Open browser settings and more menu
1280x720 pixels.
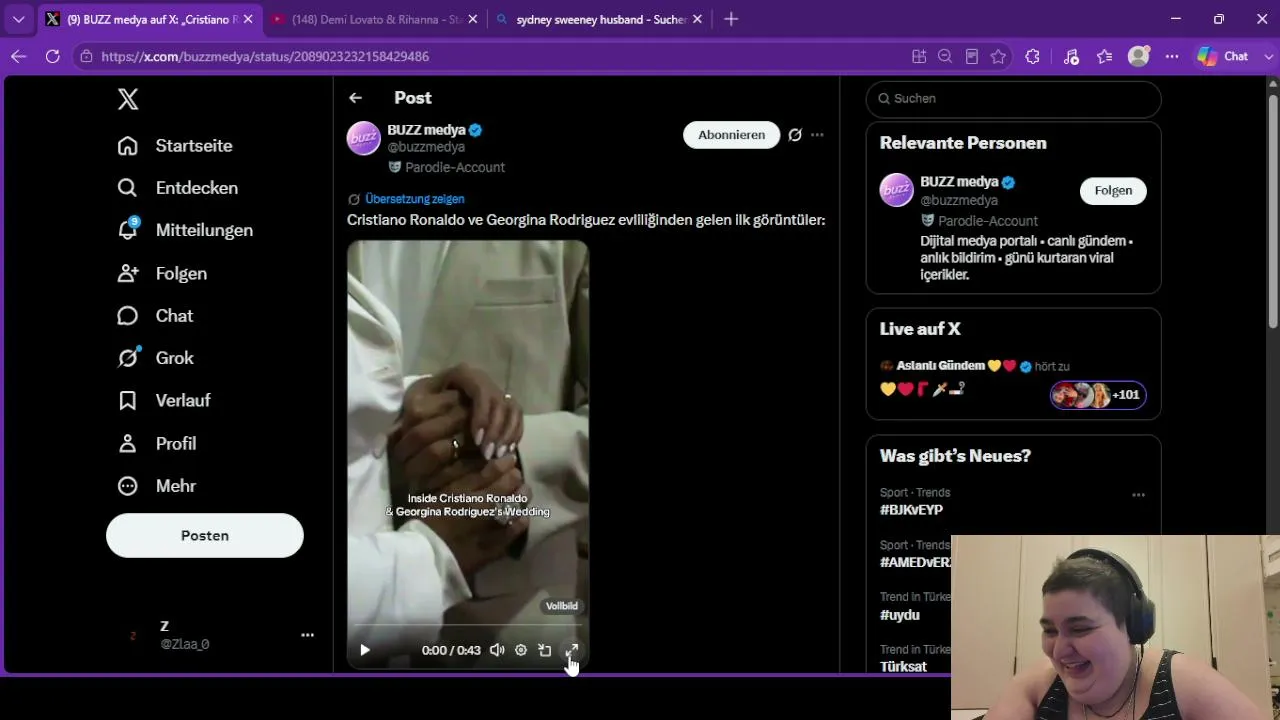point(1172,57)
